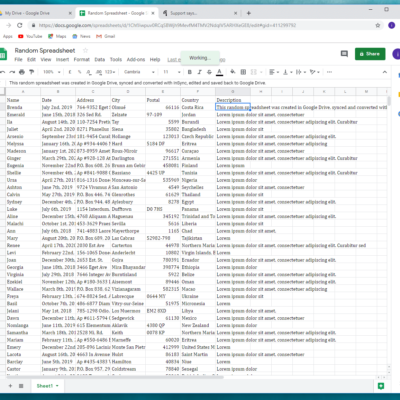Open the 123 number format dropdown
This screenshot has height=400, width=400.
point(110,72)
